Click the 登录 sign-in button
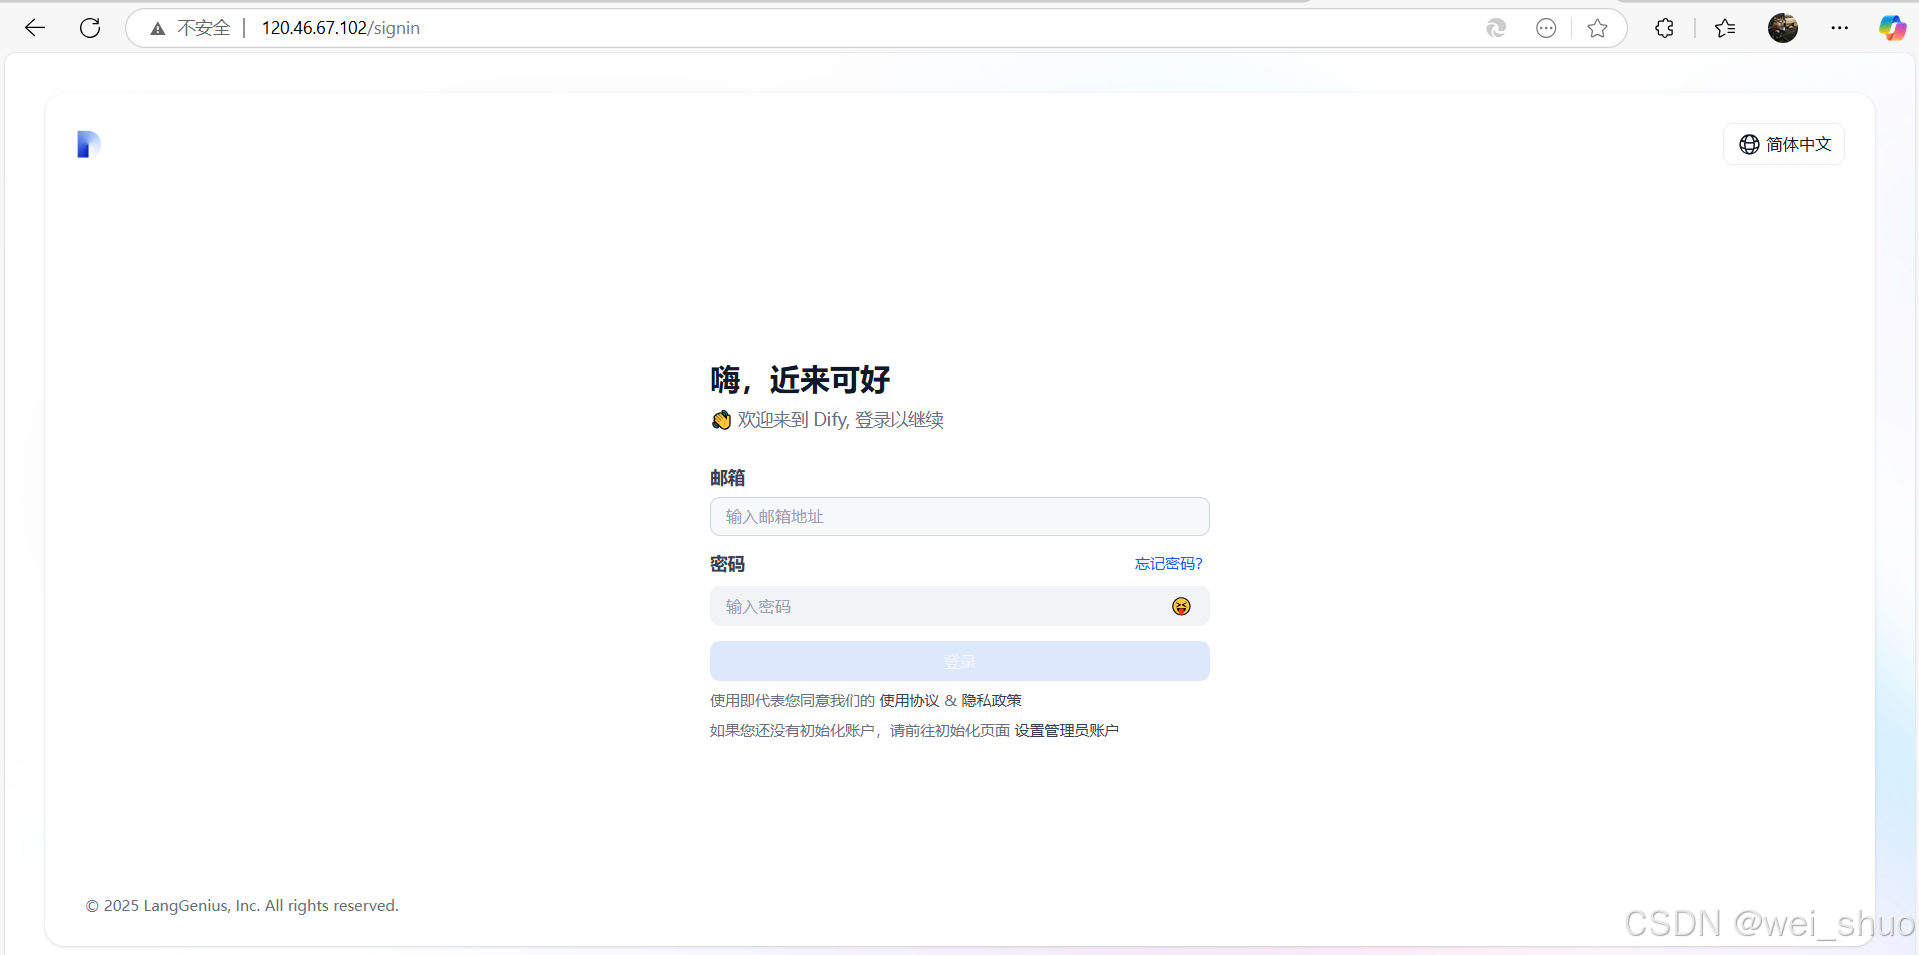This screenshot has height=955, width=1919. pyautogui.click(x=958, y=661)
